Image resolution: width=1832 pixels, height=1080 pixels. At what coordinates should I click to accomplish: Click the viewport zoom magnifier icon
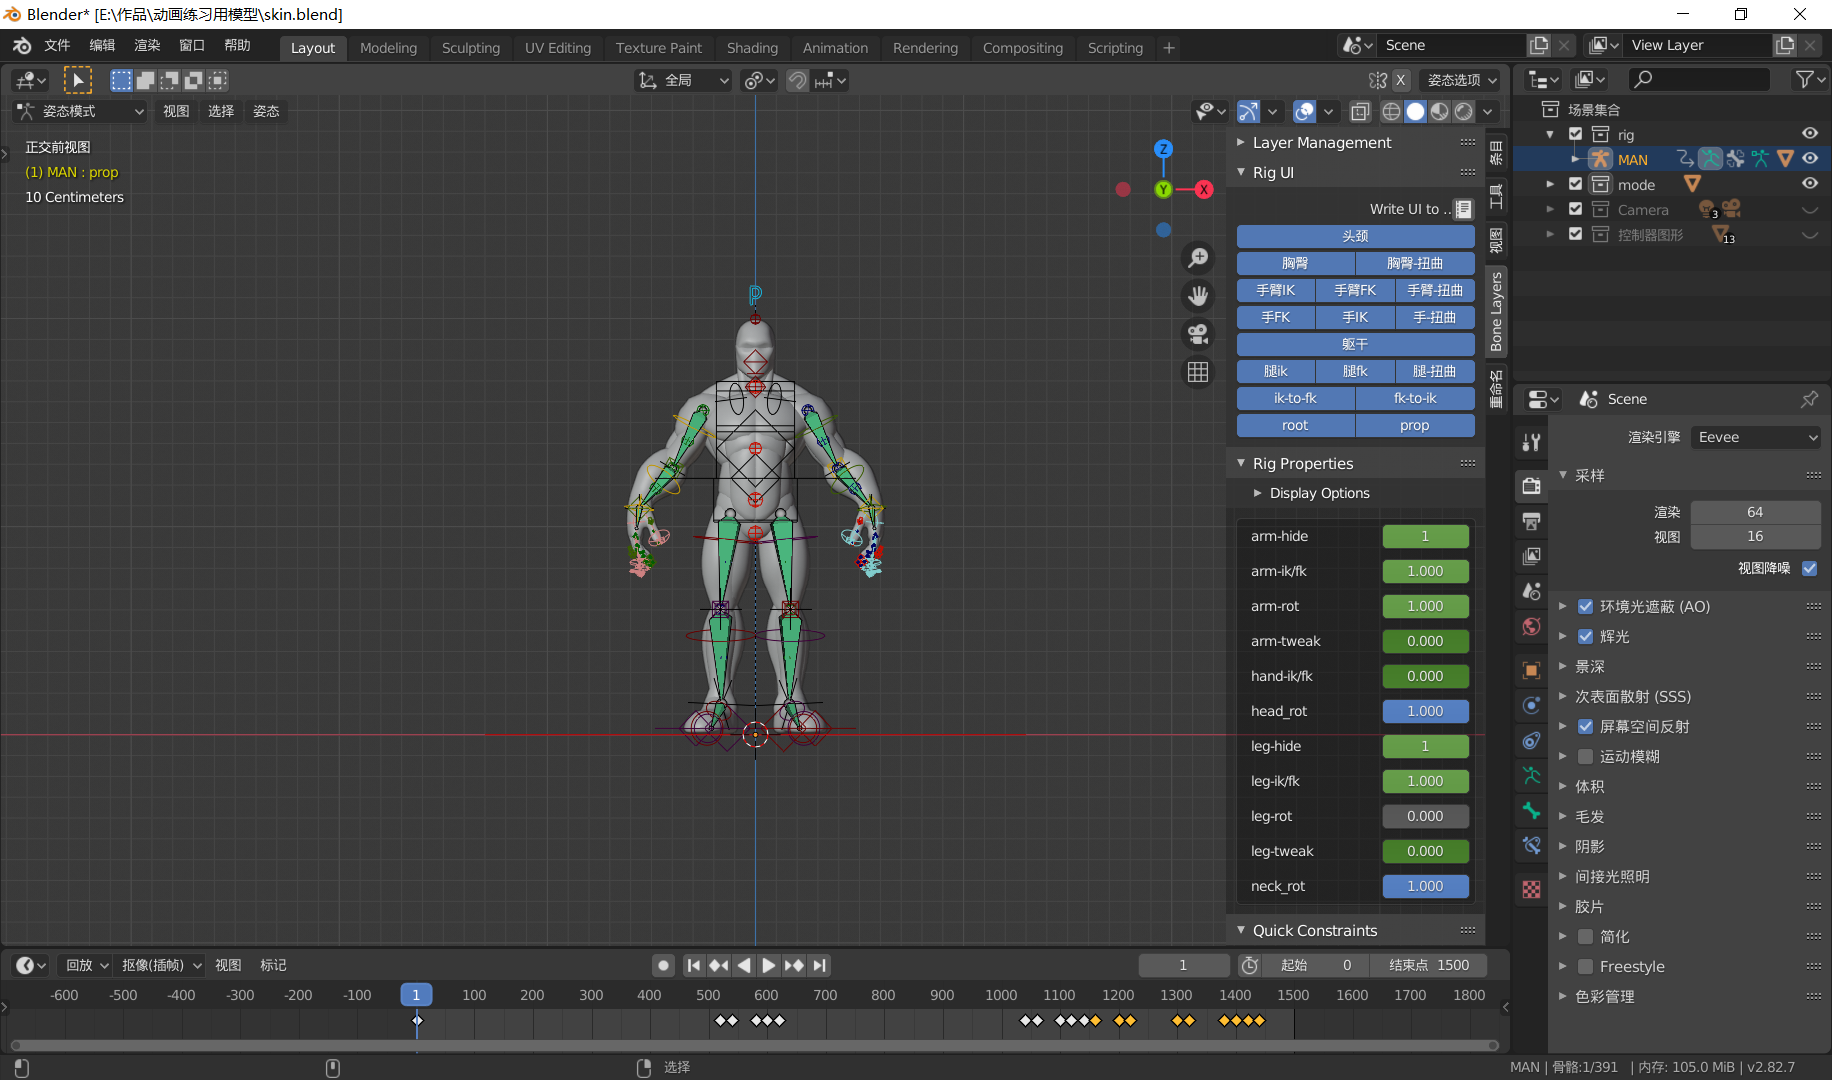[1198, 258]
